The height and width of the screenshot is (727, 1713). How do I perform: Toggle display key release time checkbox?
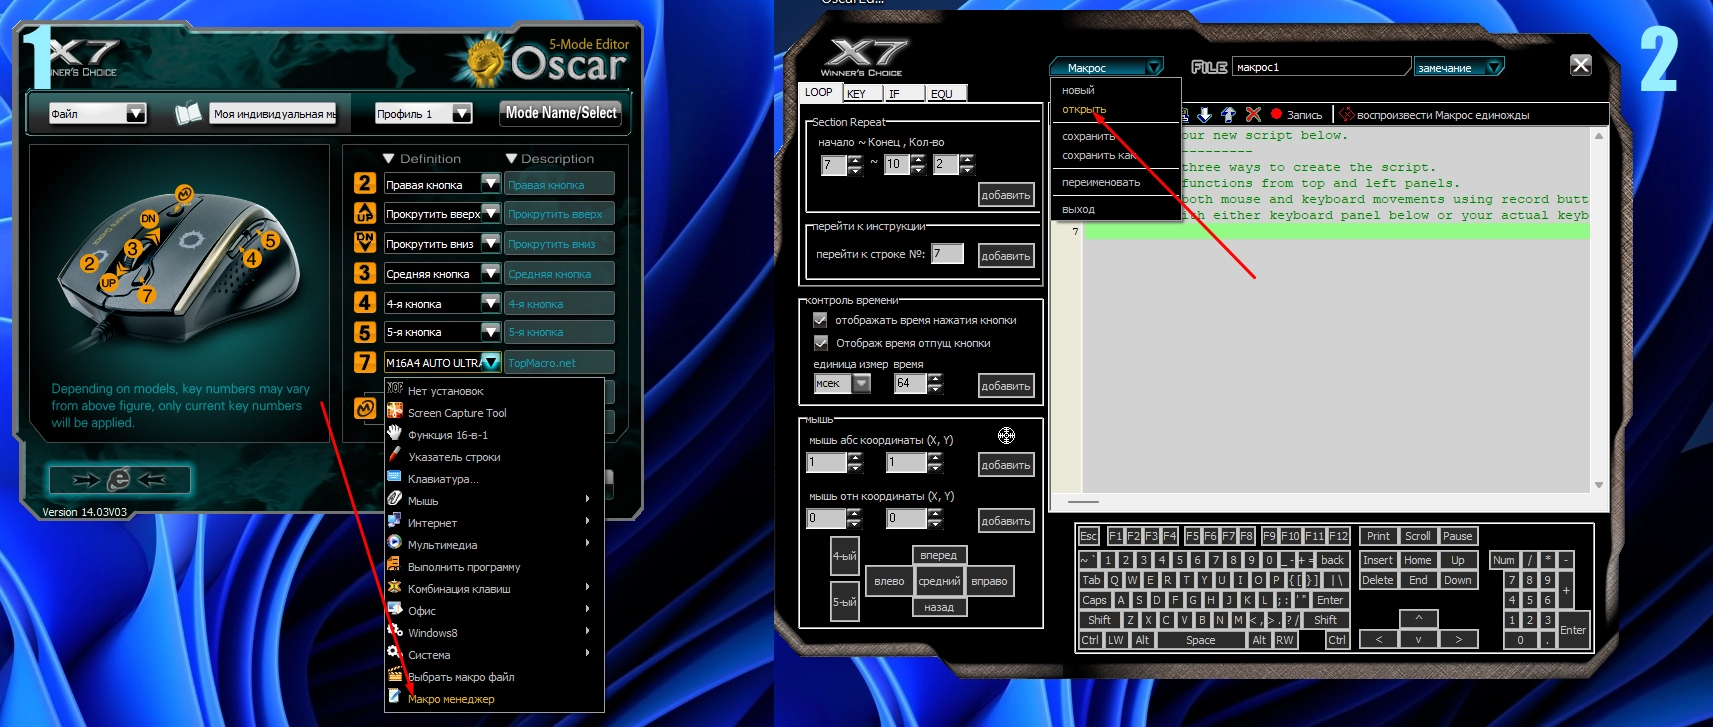point(820,343)
